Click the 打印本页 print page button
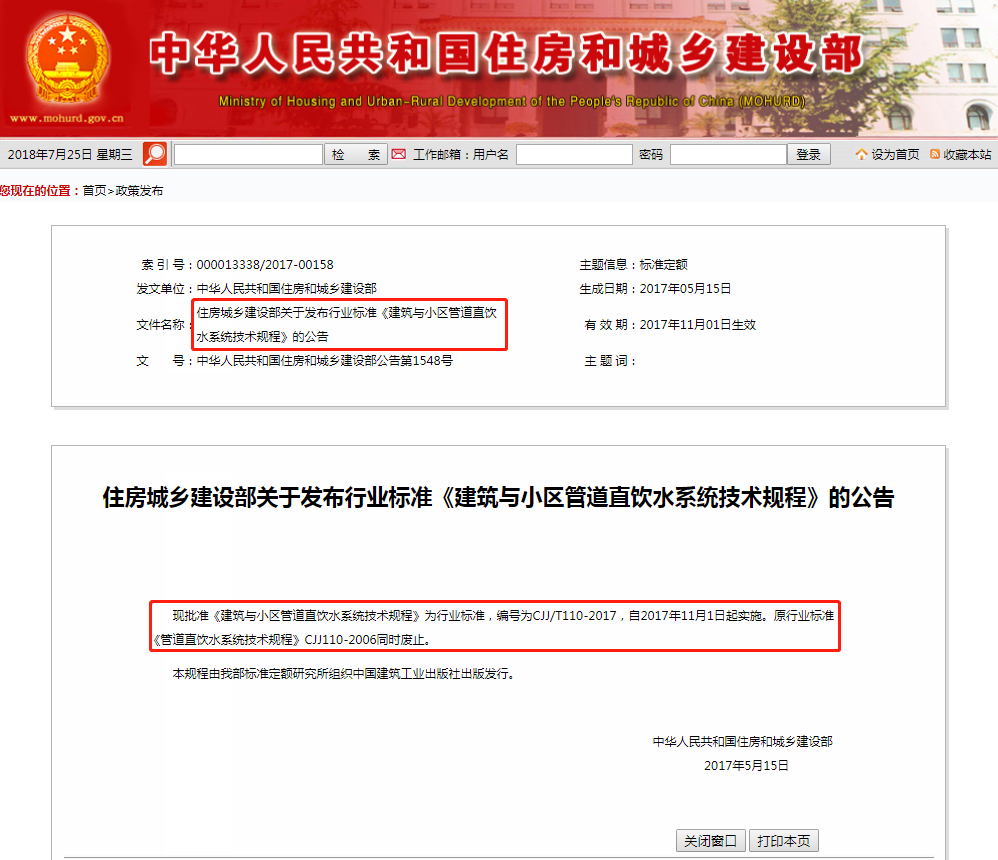Image resolution: width=998 pixels, height=860 pixels. (784, 841)
